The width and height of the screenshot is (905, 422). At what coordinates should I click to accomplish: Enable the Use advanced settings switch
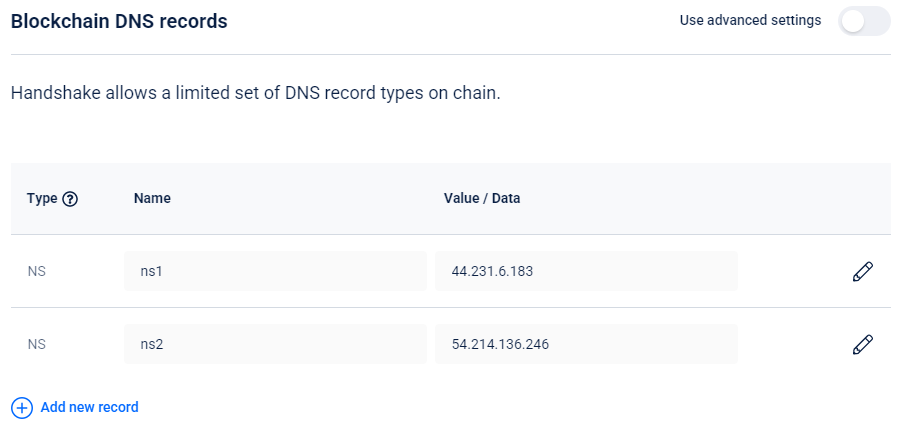864,21
